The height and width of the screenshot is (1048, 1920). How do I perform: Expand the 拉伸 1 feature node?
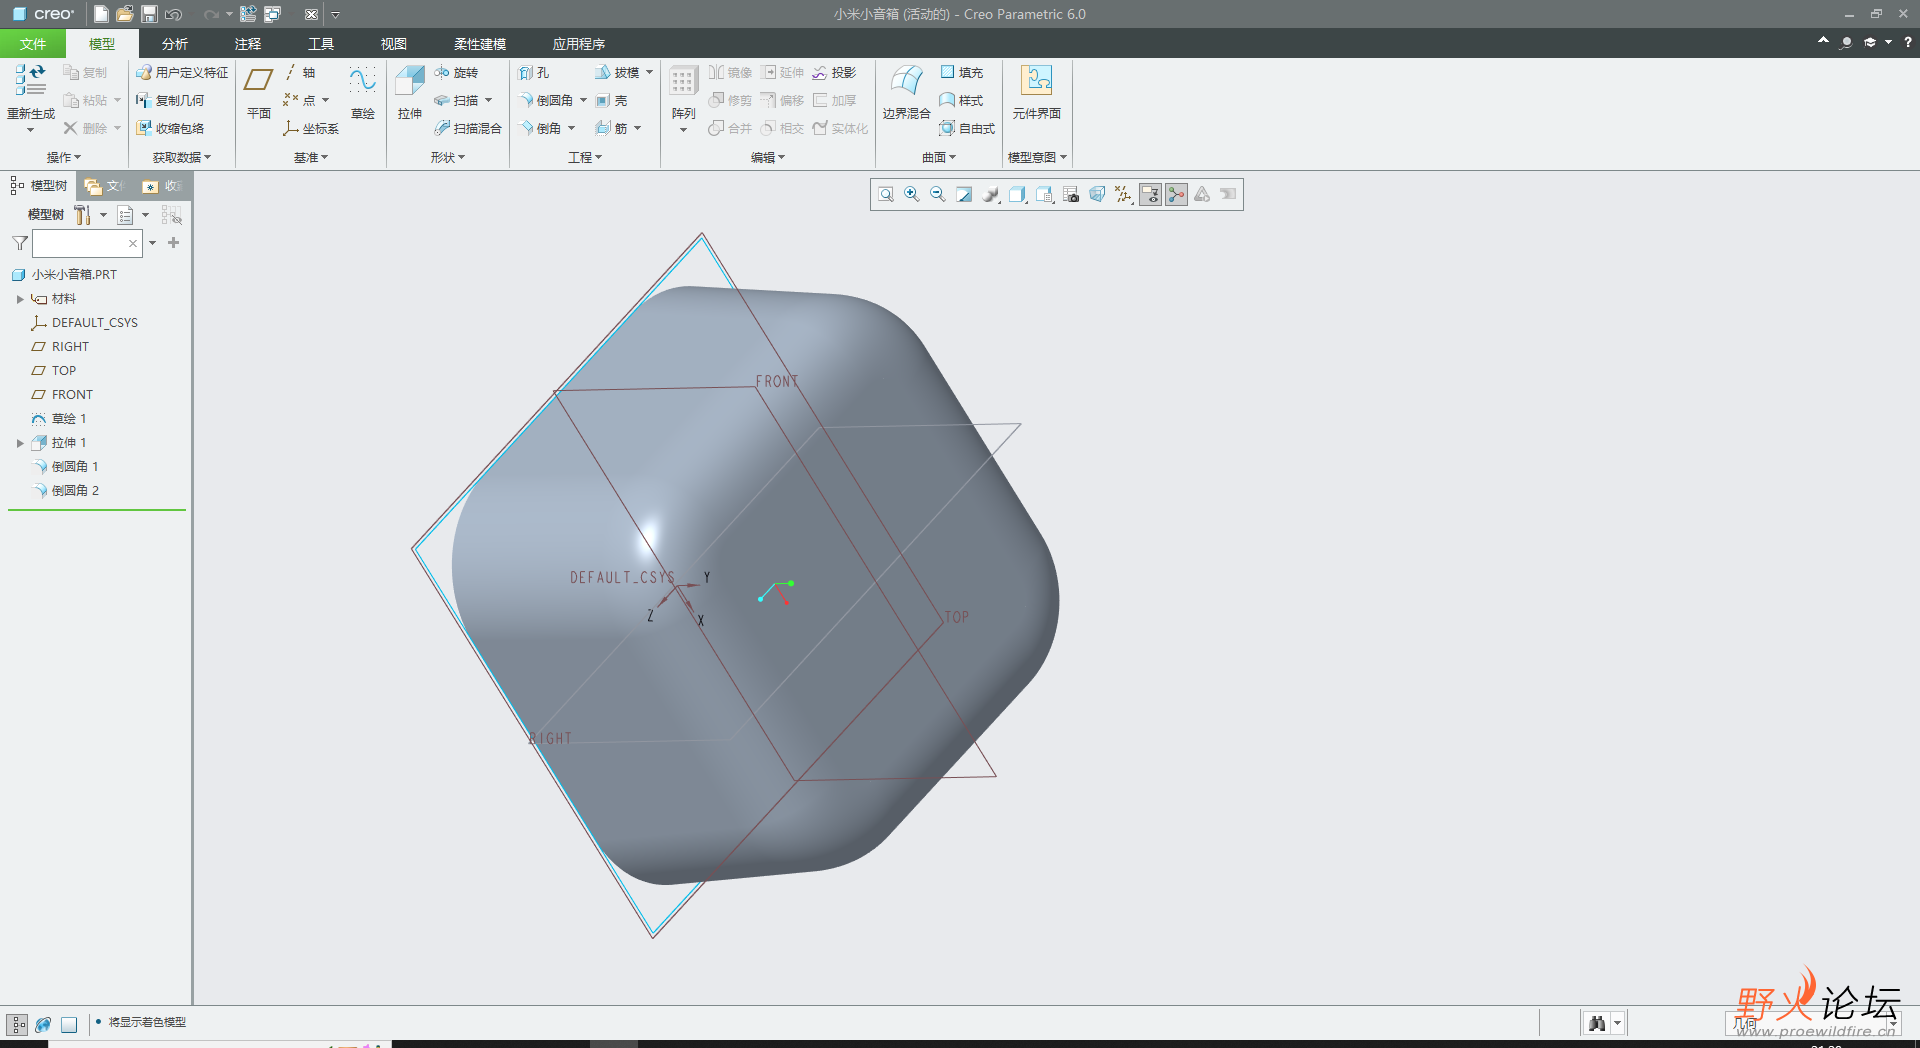pyautogui.click(x=20, y=443)
